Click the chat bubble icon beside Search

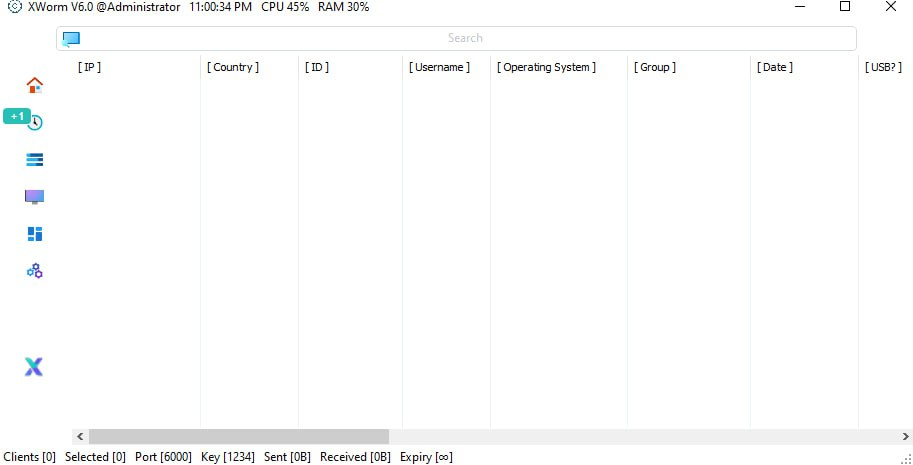(71, 39)
